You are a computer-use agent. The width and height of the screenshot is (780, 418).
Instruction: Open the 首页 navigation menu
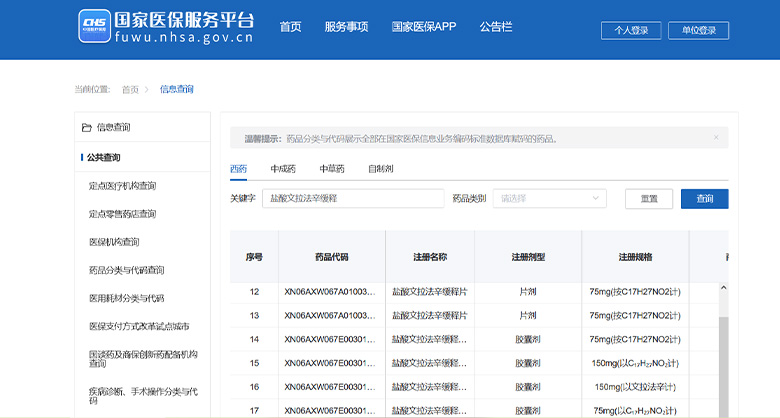tap(290, 27)
